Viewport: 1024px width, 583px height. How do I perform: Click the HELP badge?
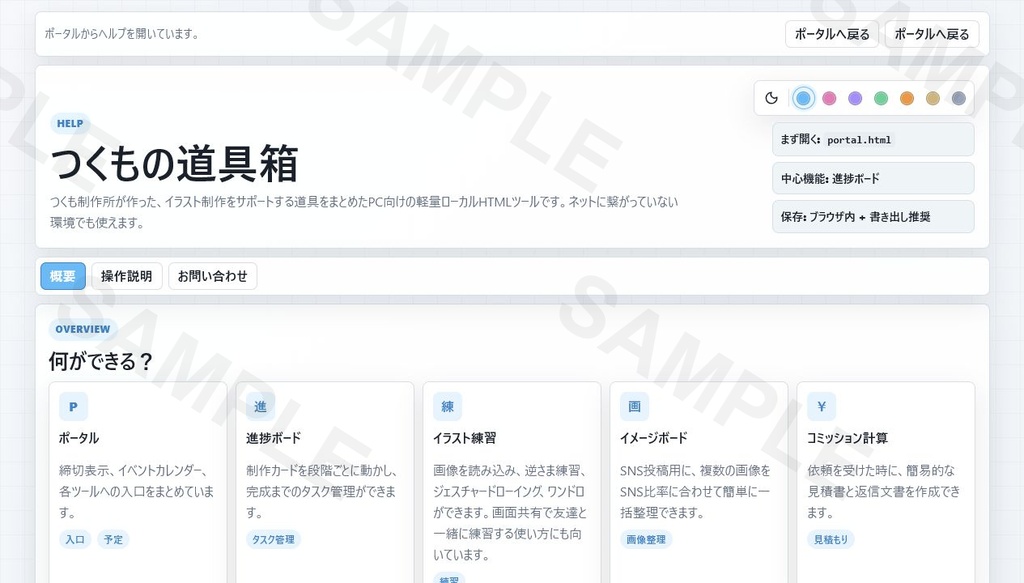coord(70,123)
